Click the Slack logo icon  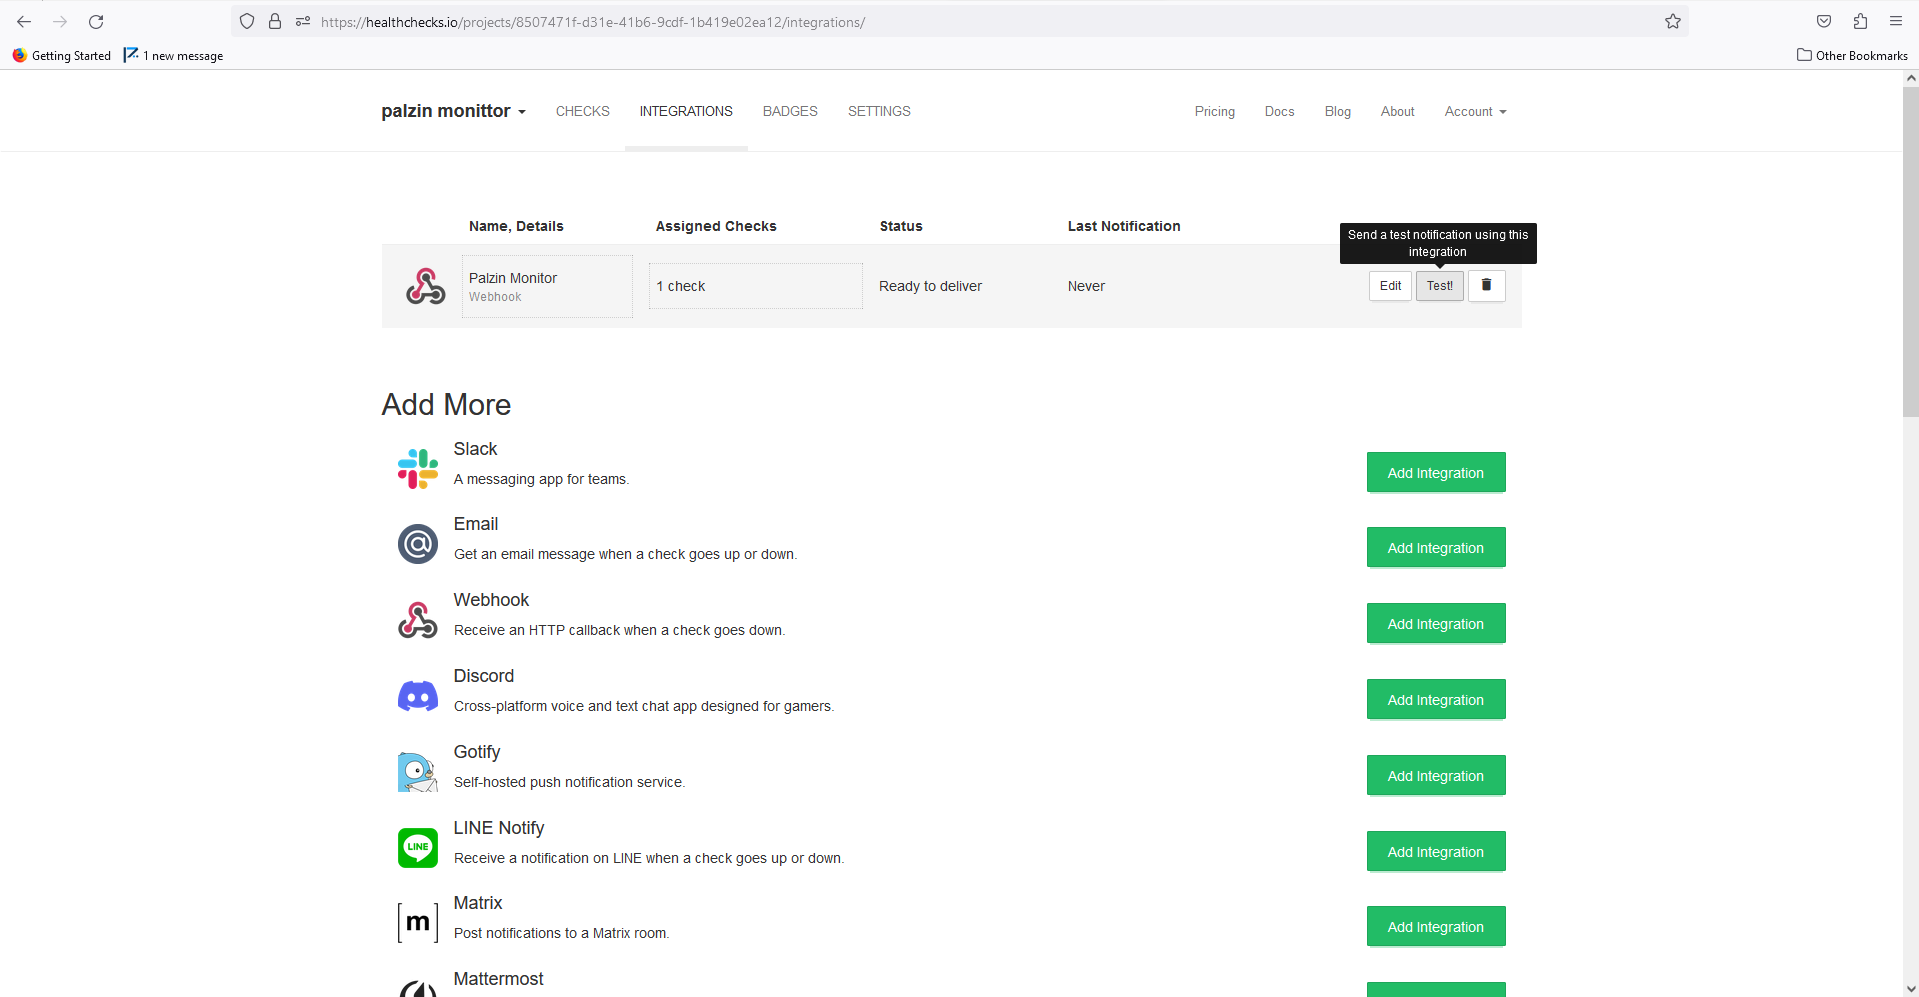coord(418,469)
